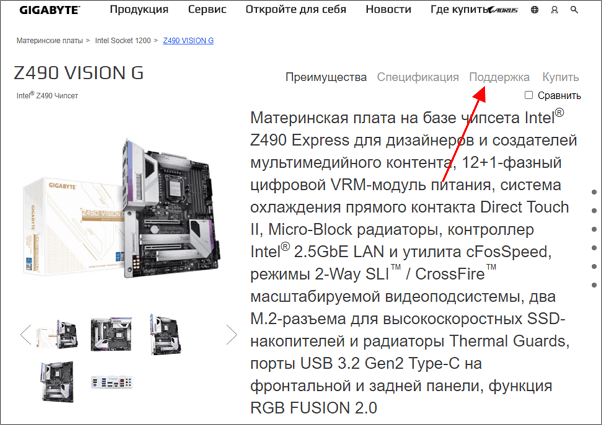Open the Сервис menu
The image size is (602, 425).
click(x=207, y=9)
